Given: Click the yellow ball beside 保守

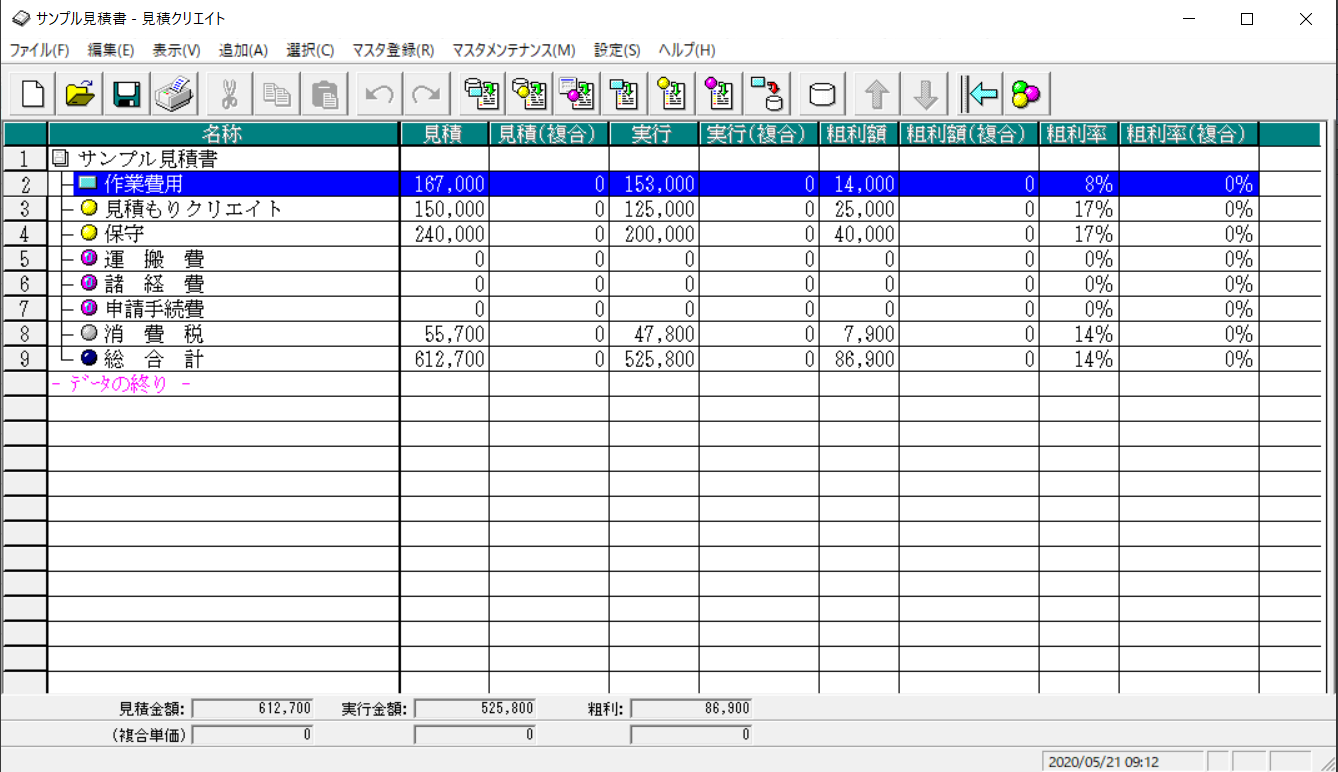Looking at the screenshot, I should (x=88, y=233).
